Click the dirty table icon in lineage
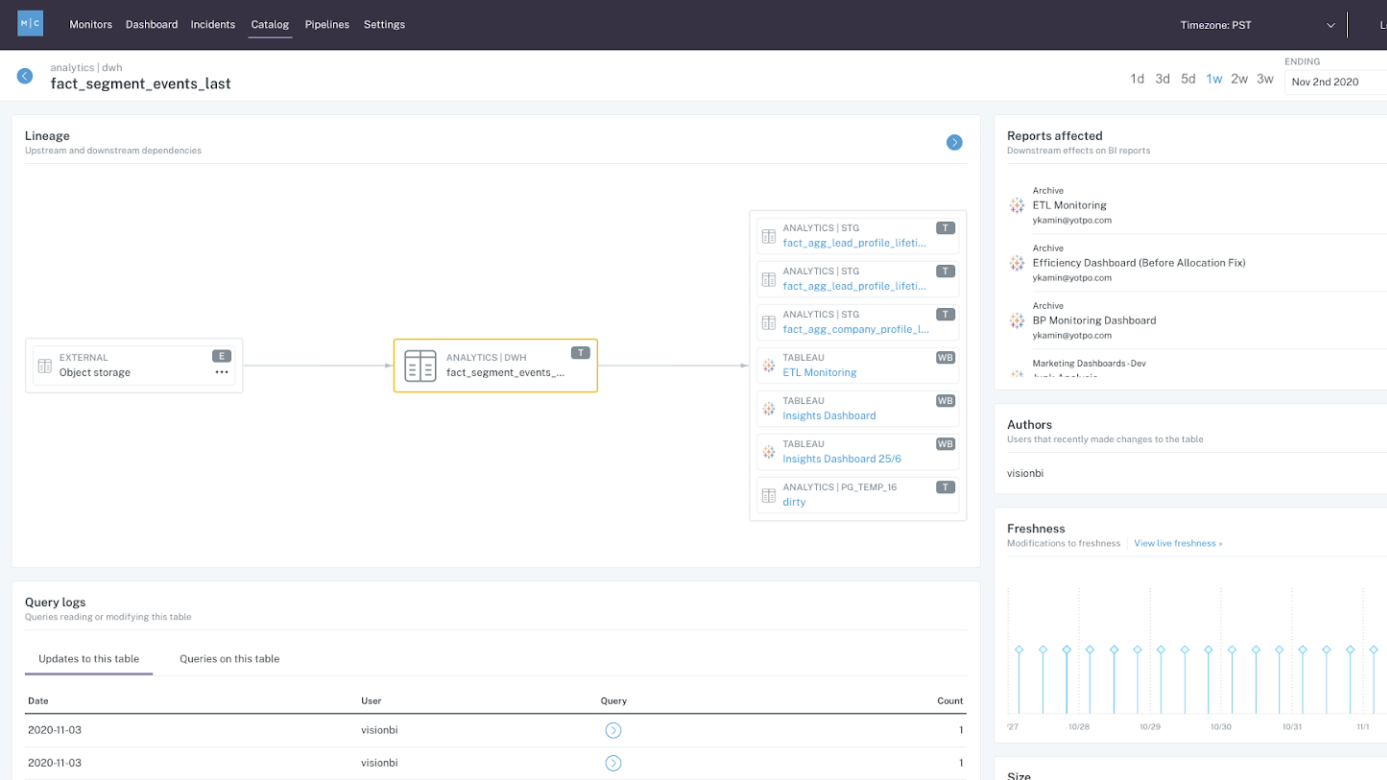 coord(768,495)
